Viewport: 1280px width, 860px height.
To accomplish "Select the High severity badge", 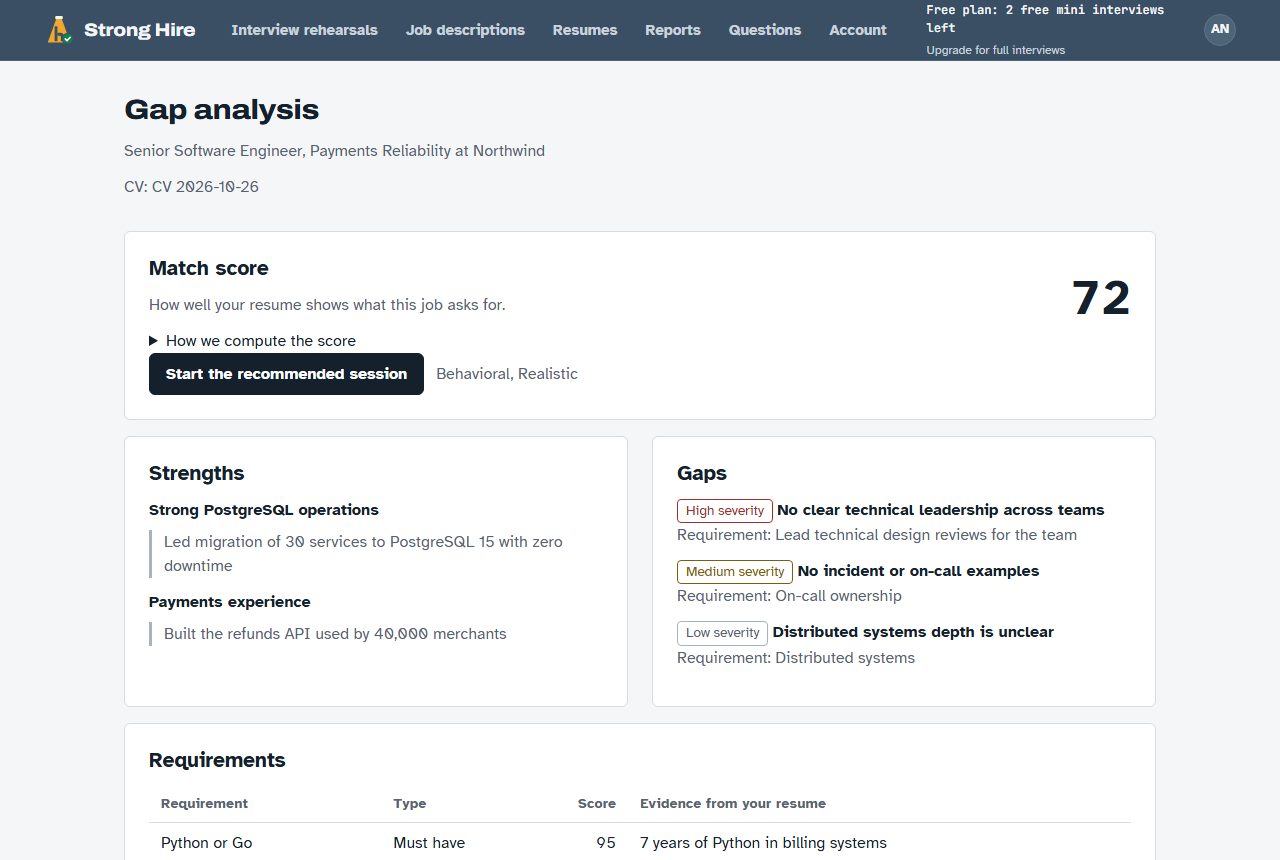I will pyautogui.click(x=725, y=511).
